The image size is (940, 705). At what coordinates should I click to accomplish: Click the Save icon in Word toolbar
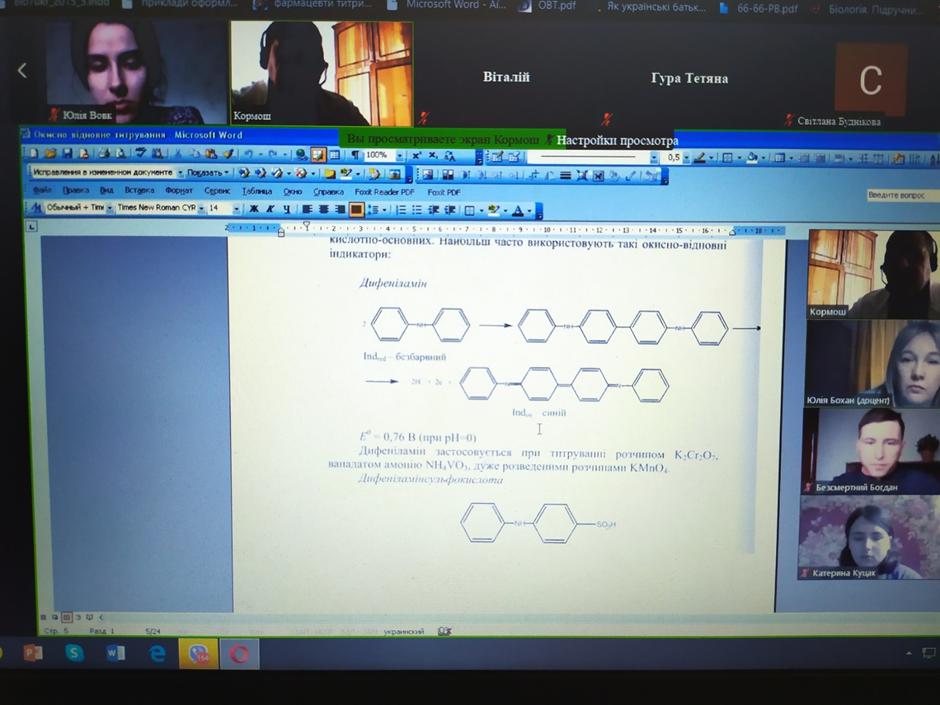67,154
